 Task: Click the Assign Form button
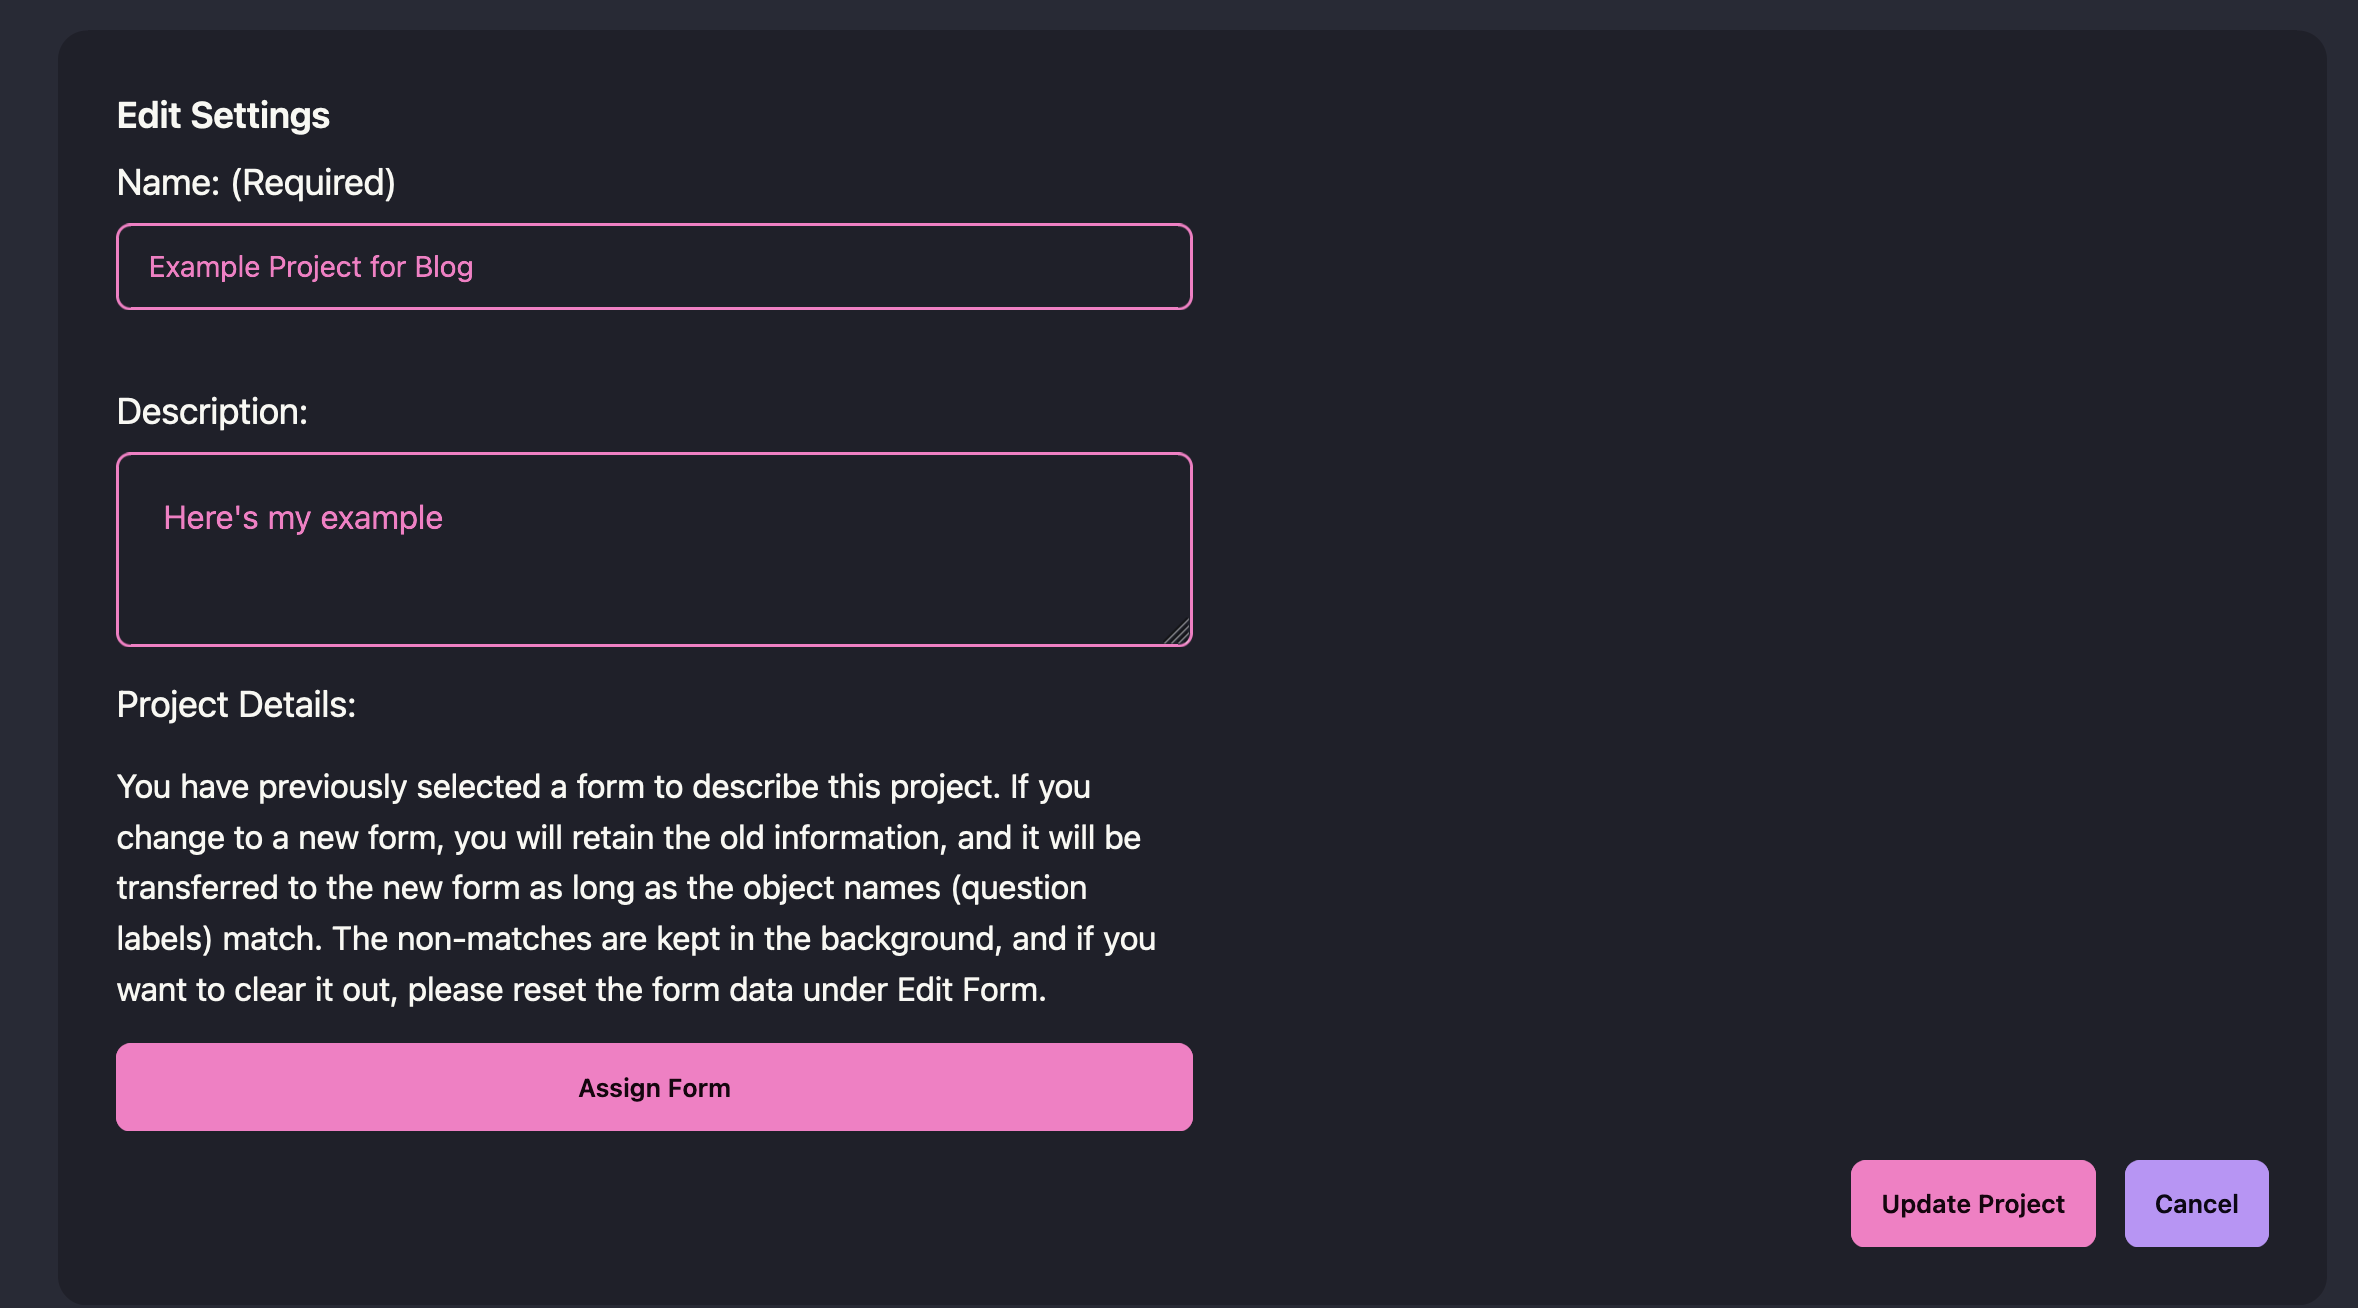tap(654, 1087)
